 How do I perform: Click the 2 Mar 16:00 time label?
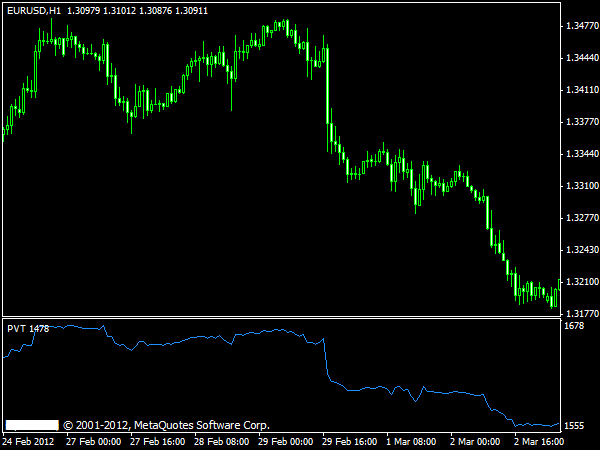tap(539, 442)
